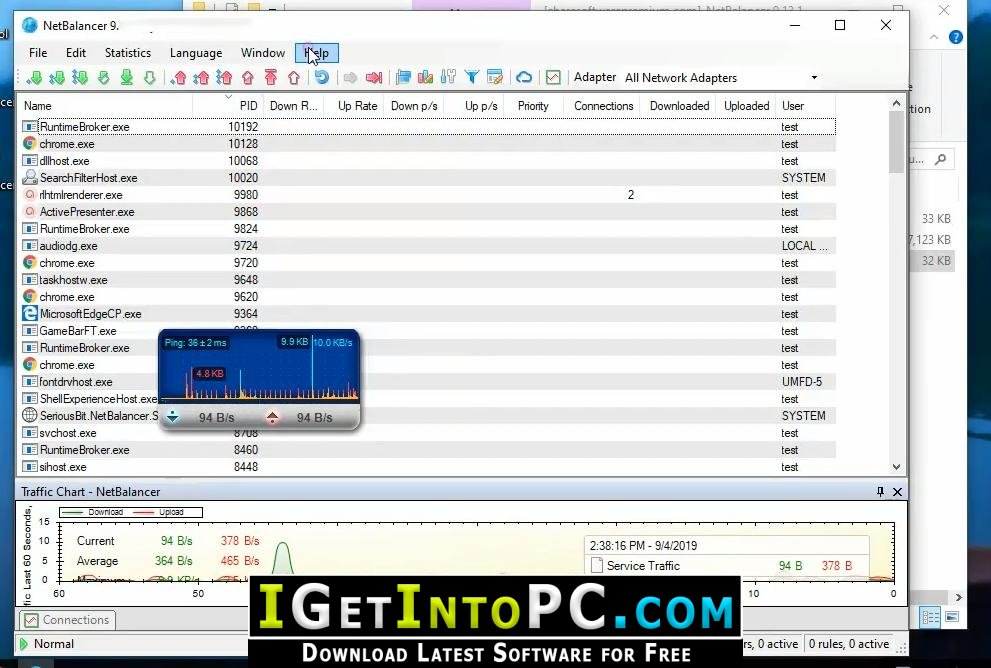
Task: Select the taskhostw.exe process row
Action: (x=429, y=280)
